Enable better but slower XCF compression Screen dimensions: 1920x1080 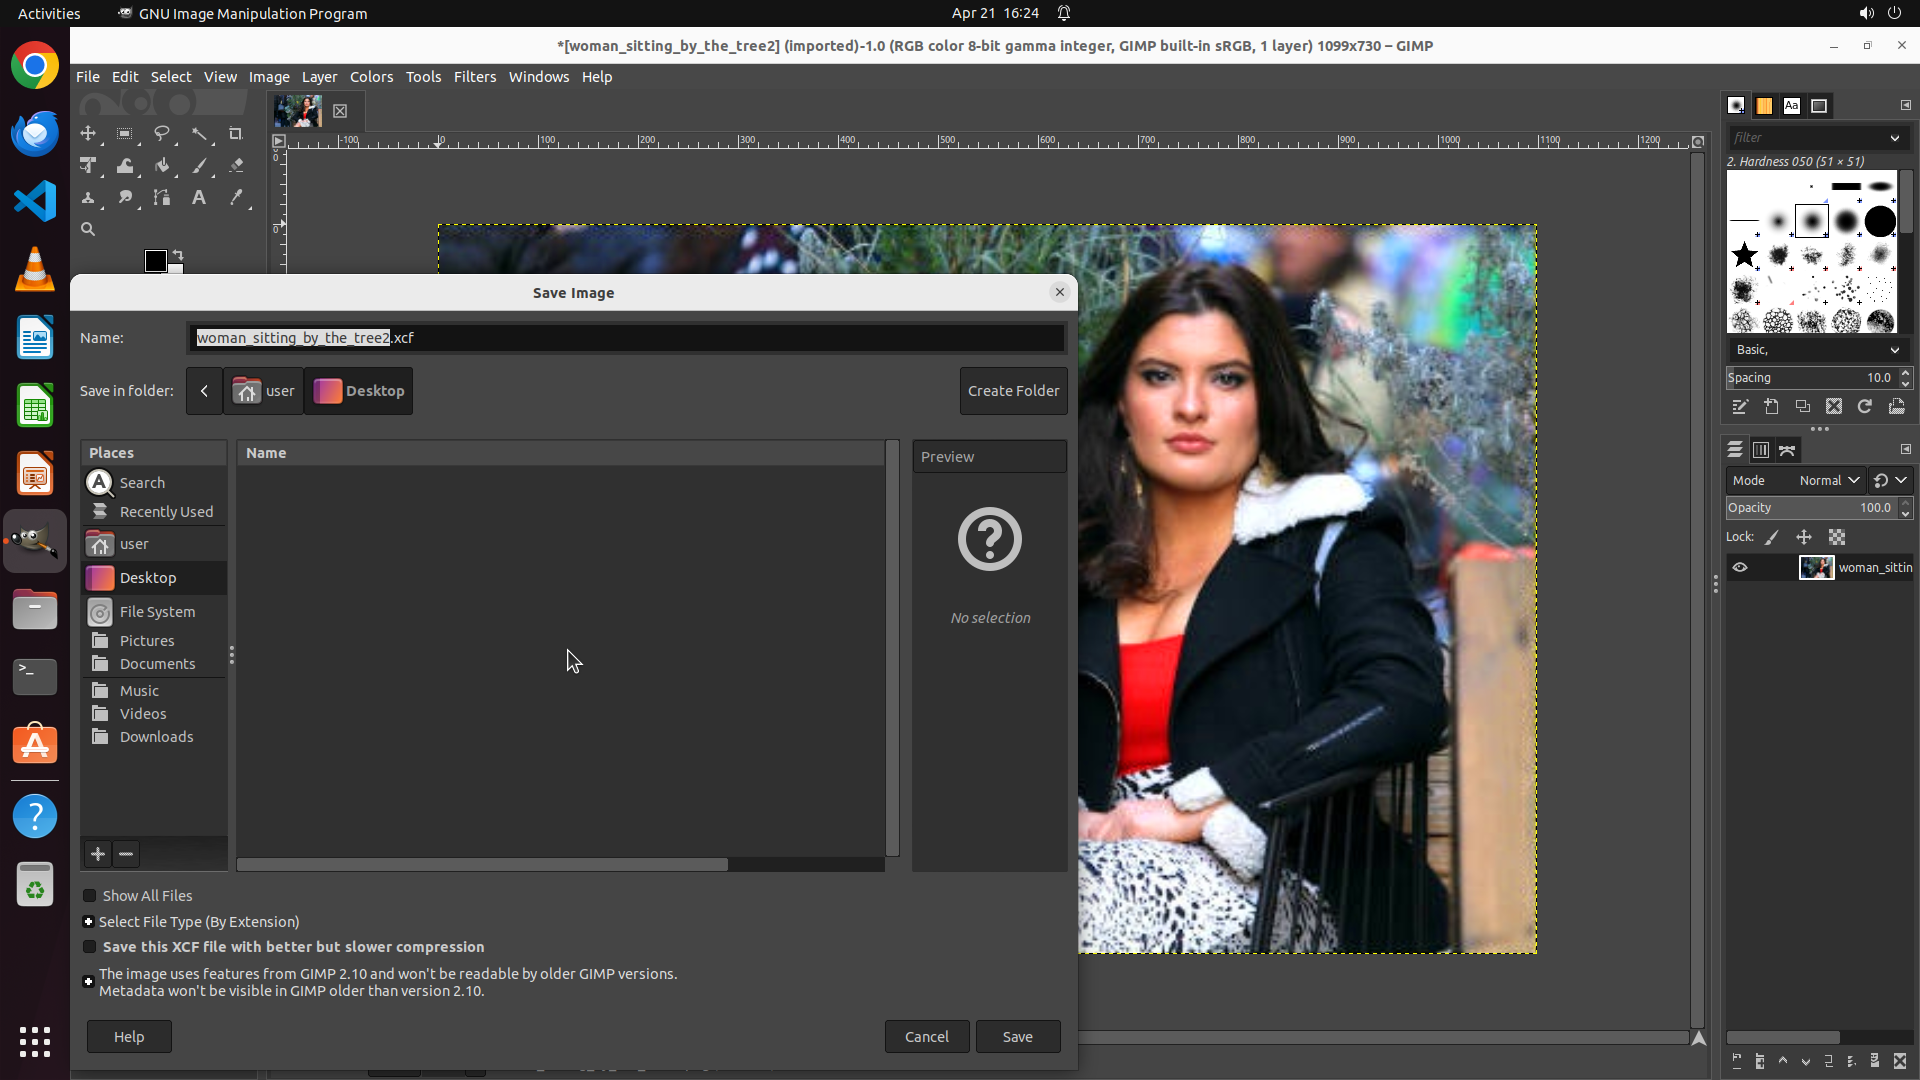coord(90,947)
